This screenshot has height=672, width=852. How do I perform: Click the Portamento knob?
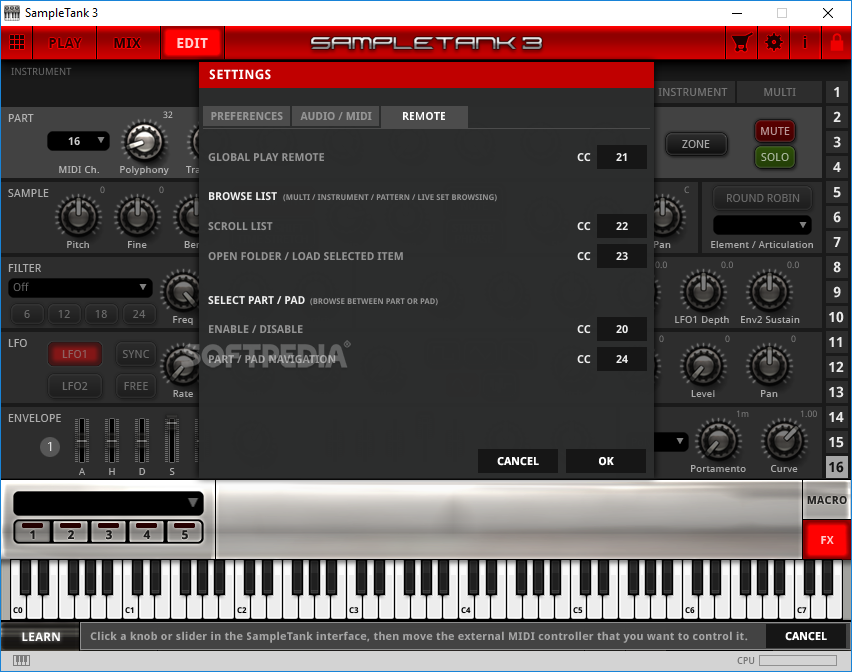[718, 440]
